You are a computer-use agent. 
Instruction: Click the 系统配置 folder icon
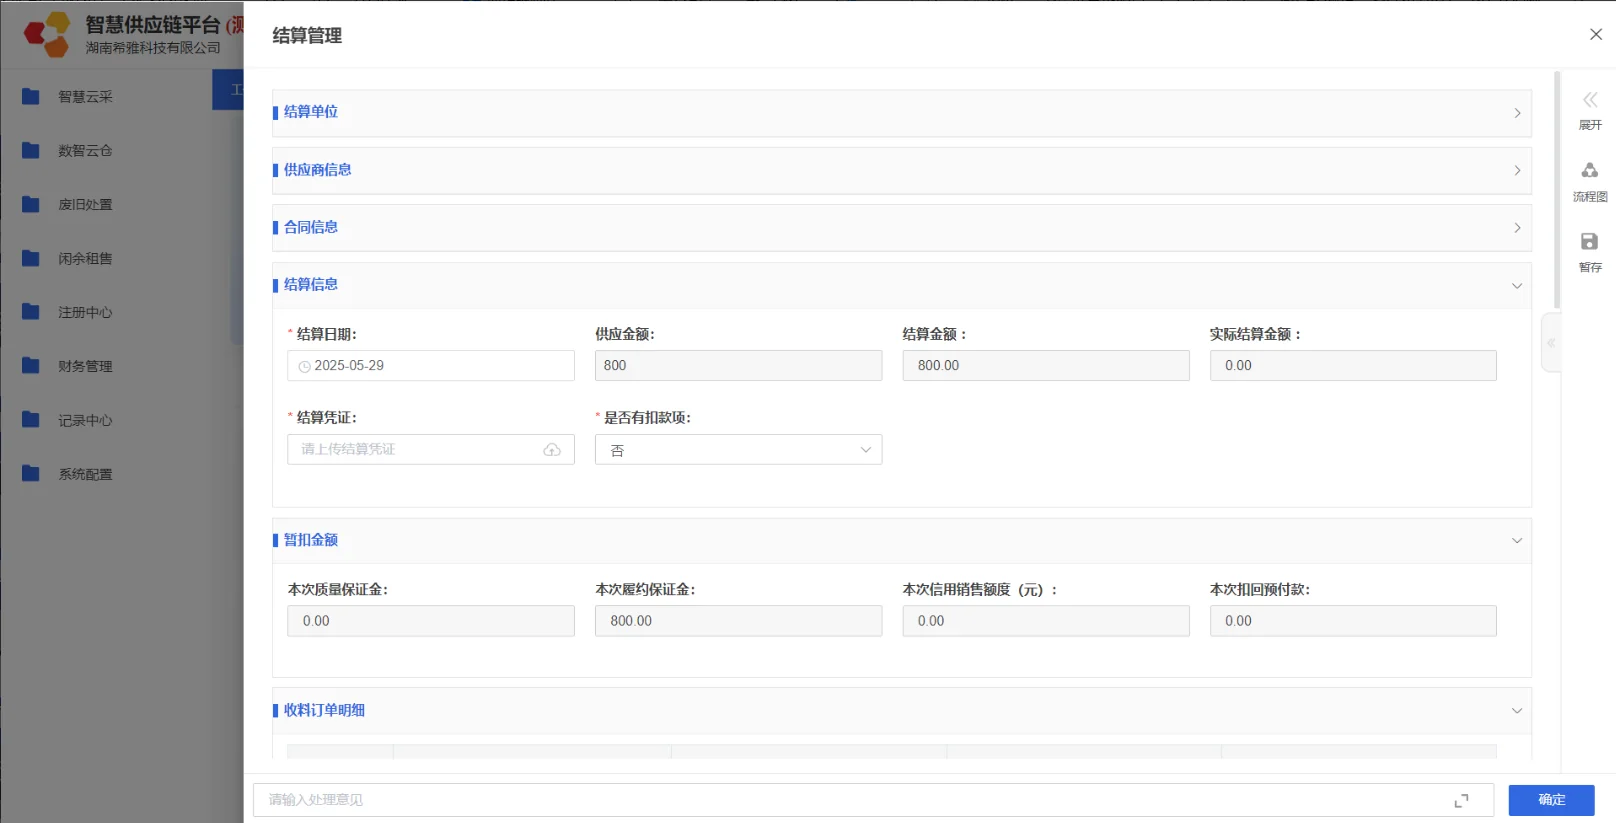[31, 474]
